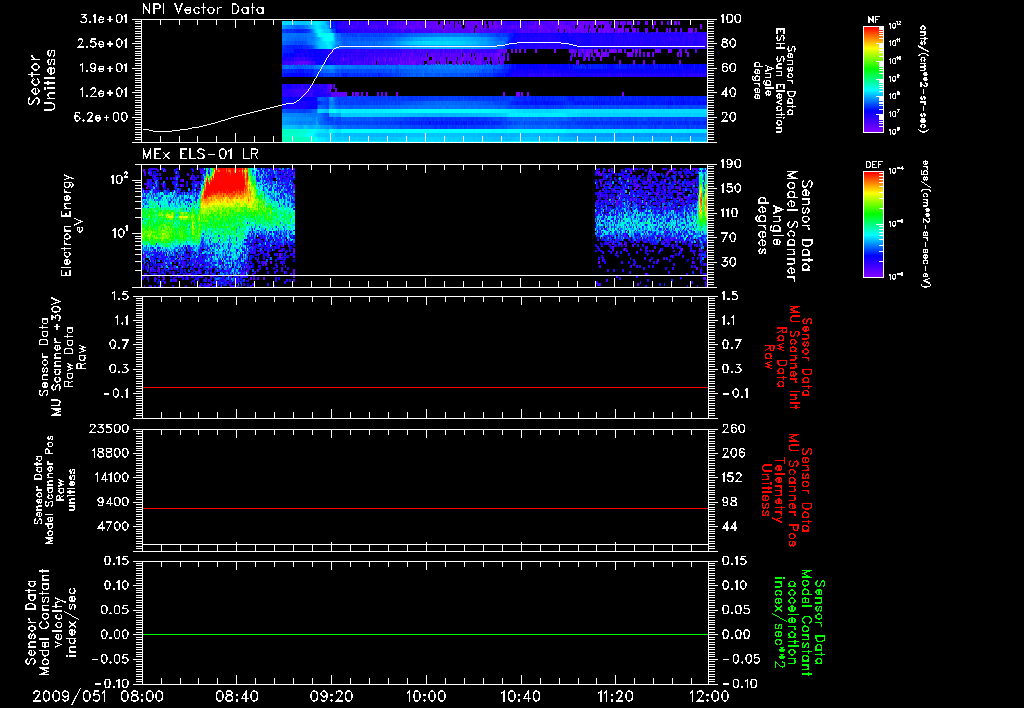Click the '18800' scanner position tick value
Image resolution: width=1024 pixels, height=708 pixels.
point(109,453)
